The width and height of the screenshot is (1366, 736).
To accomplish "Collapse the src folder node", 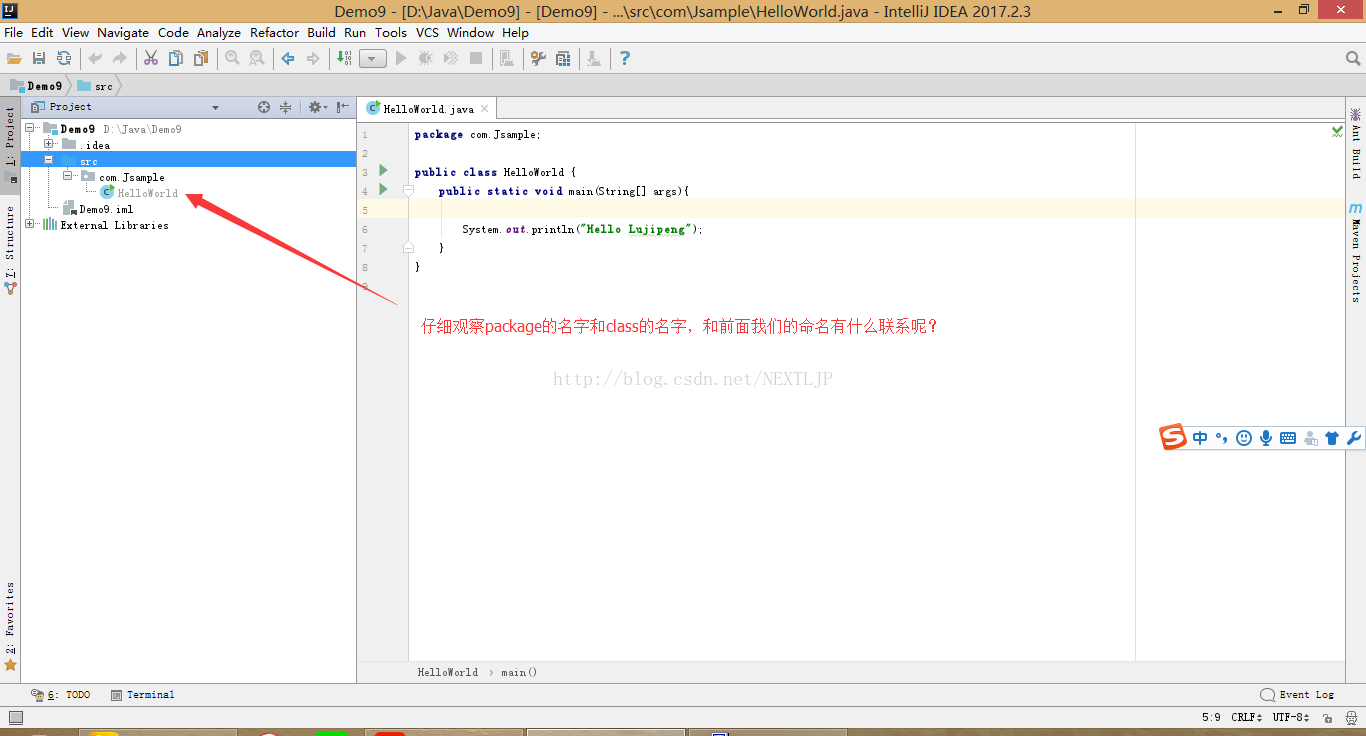I will pos(48,160).
